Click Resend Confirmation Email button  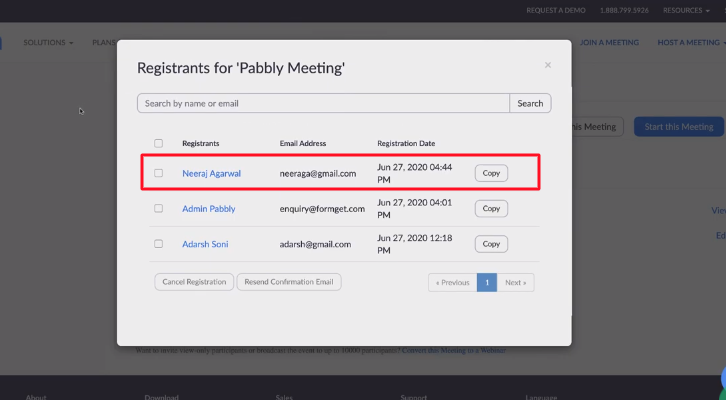point(289,282)
